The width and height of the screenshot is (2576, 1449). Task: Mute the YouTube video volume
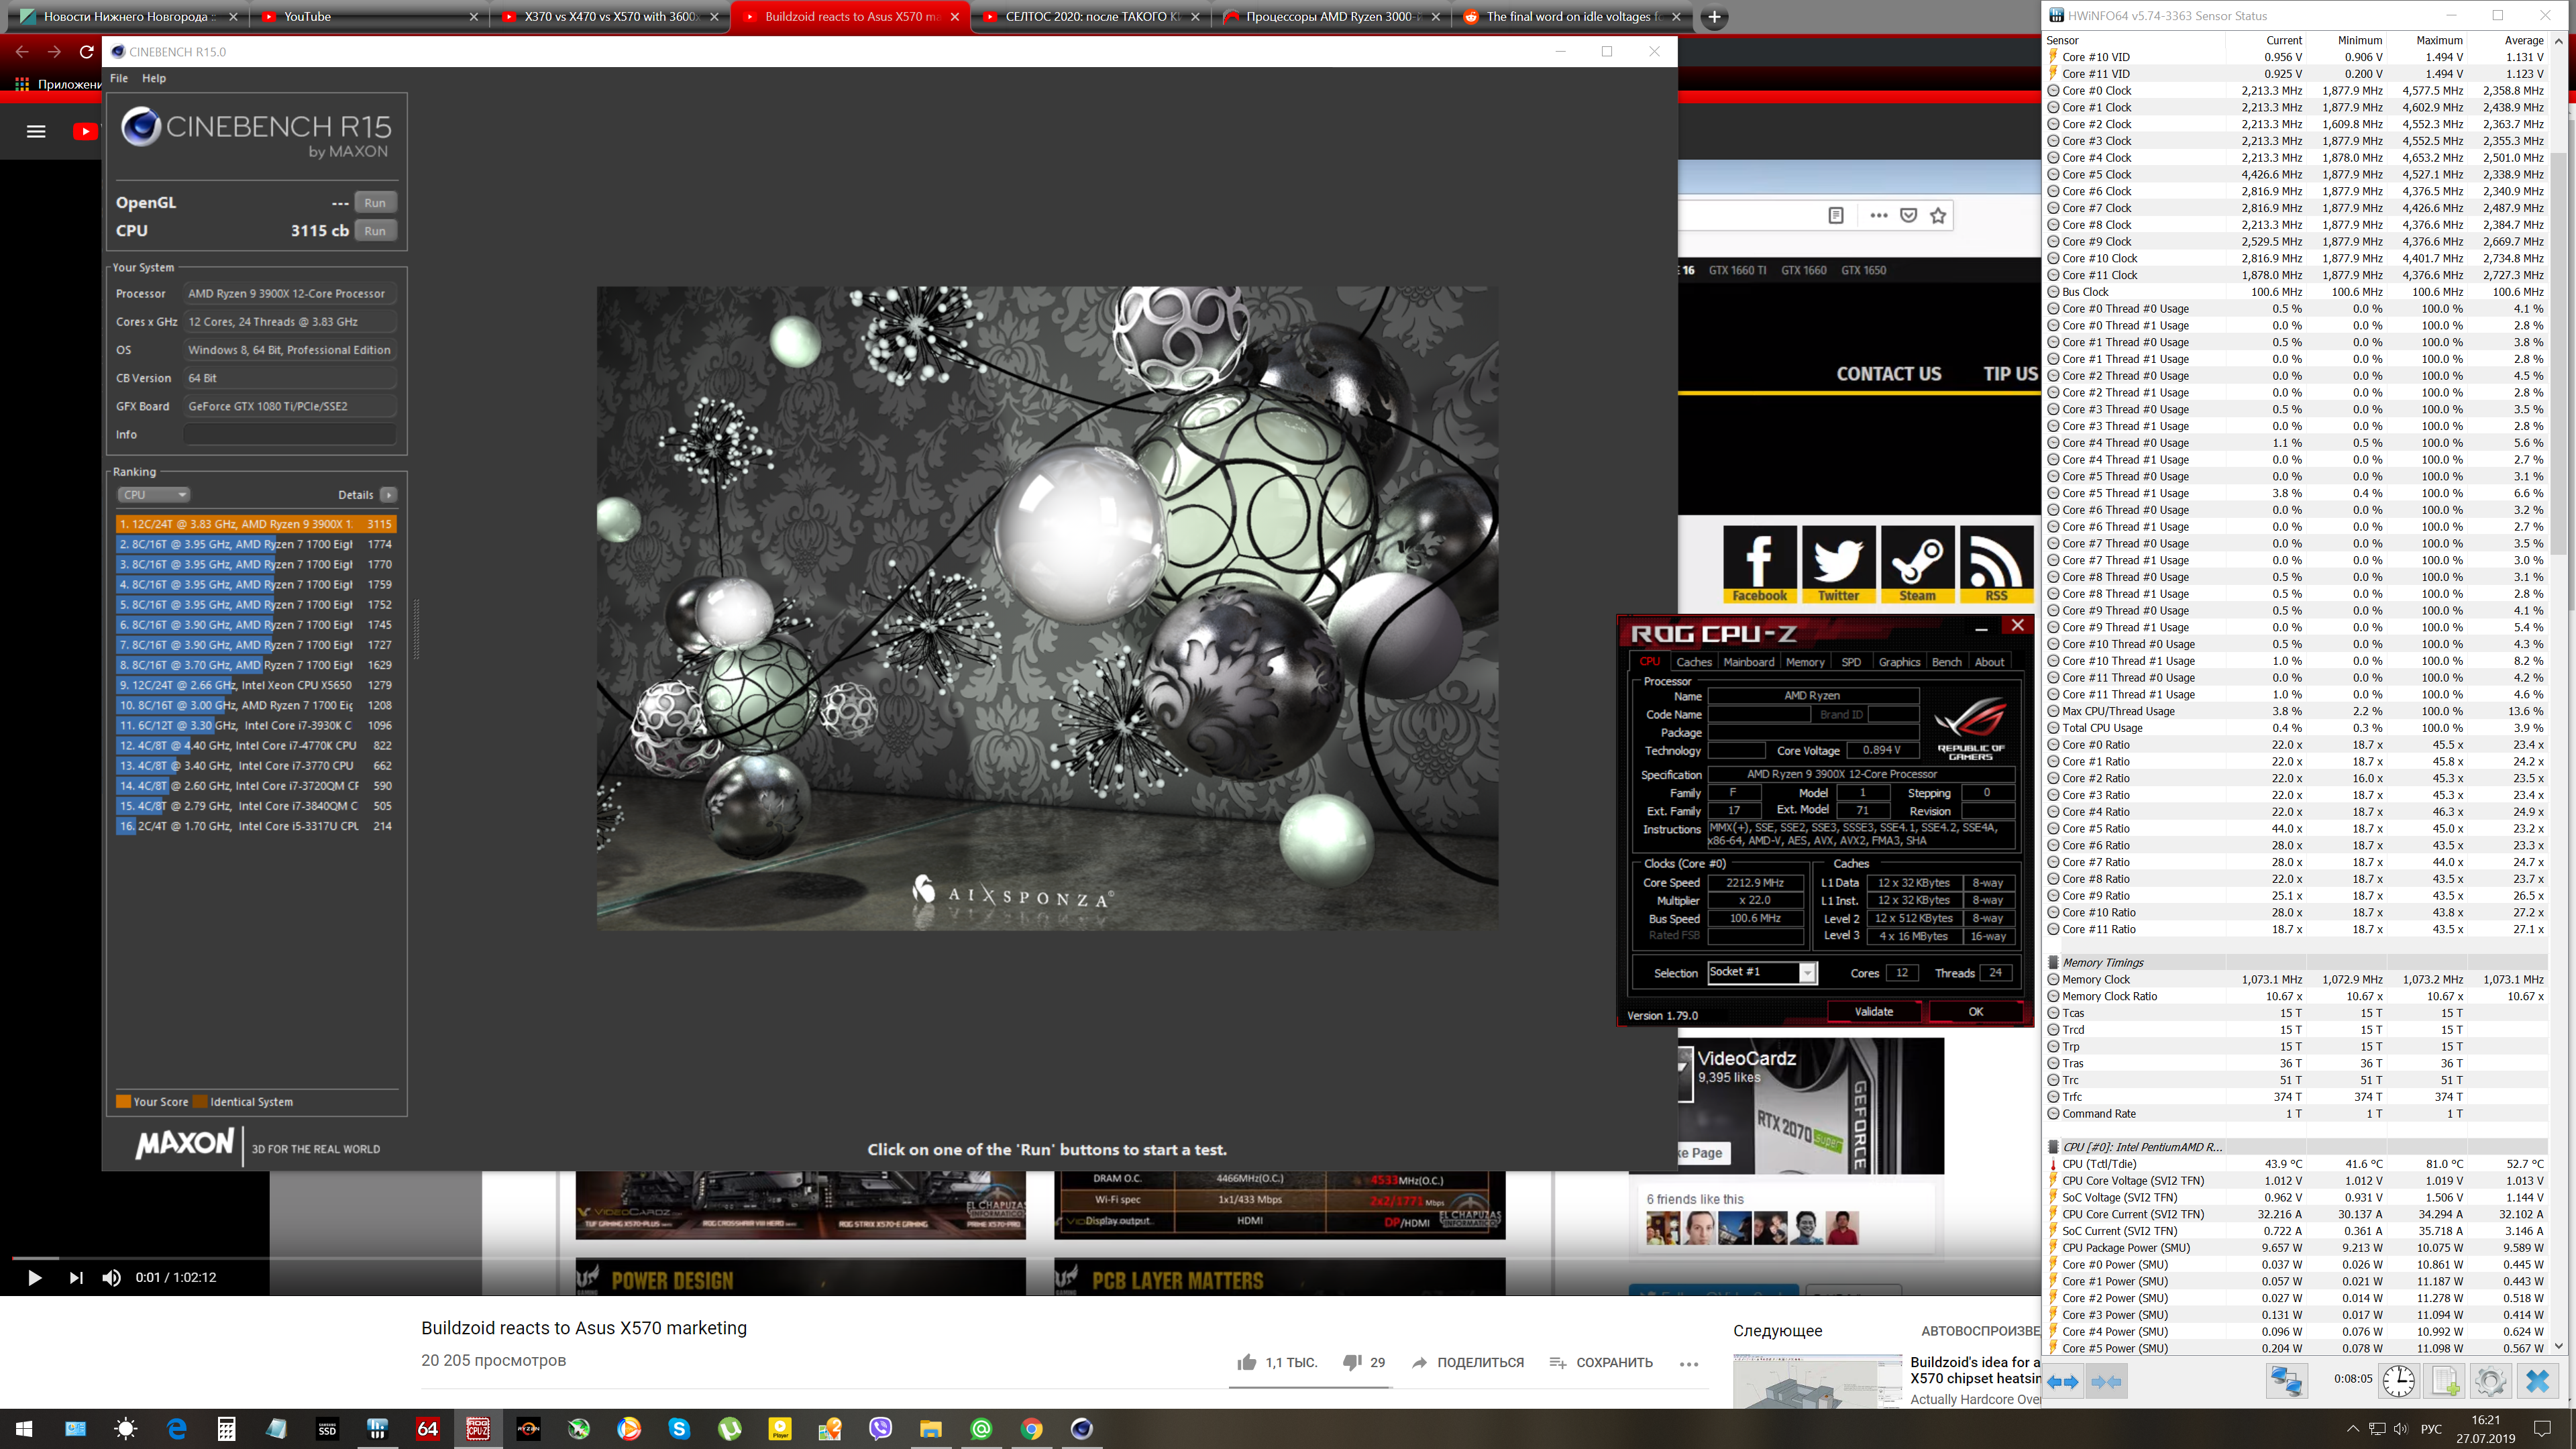pyautogui.click(x=112, y=1277)
